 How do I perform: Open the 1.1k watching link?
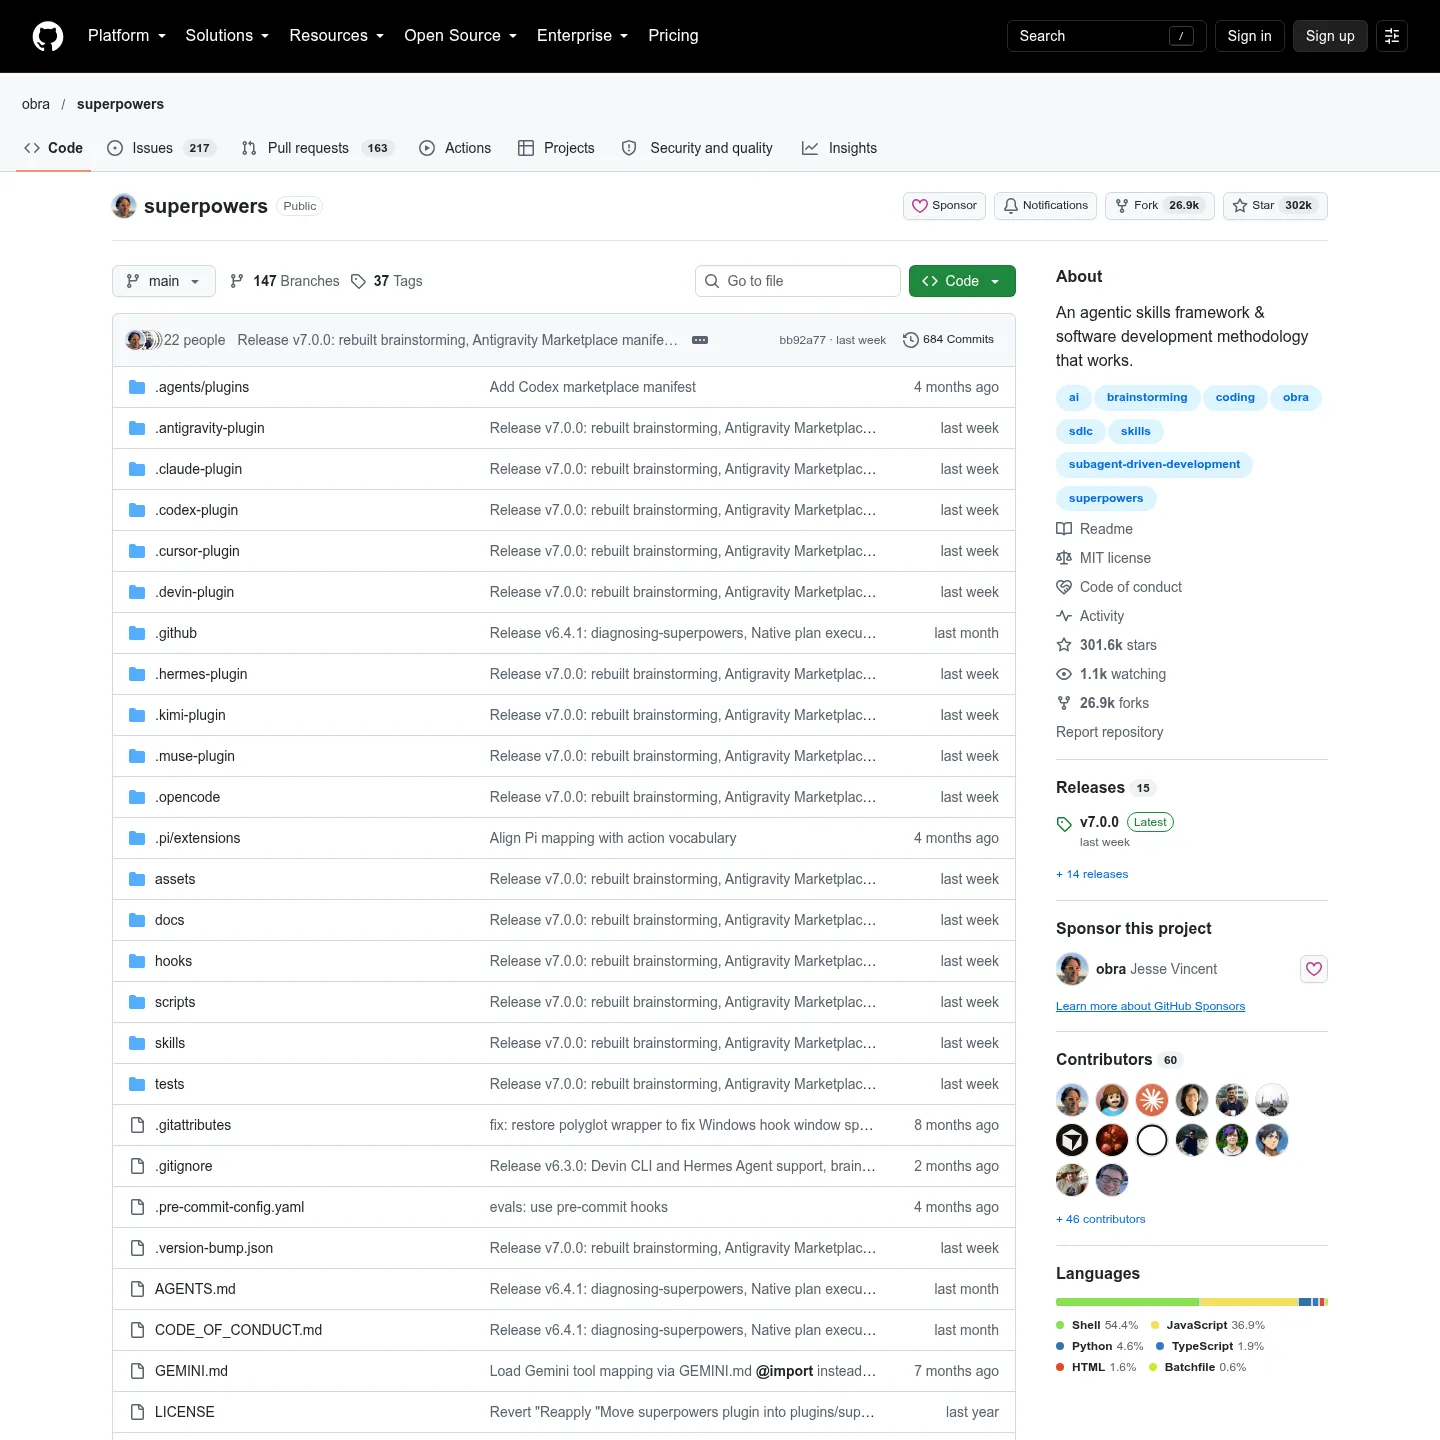[1111, 674]
